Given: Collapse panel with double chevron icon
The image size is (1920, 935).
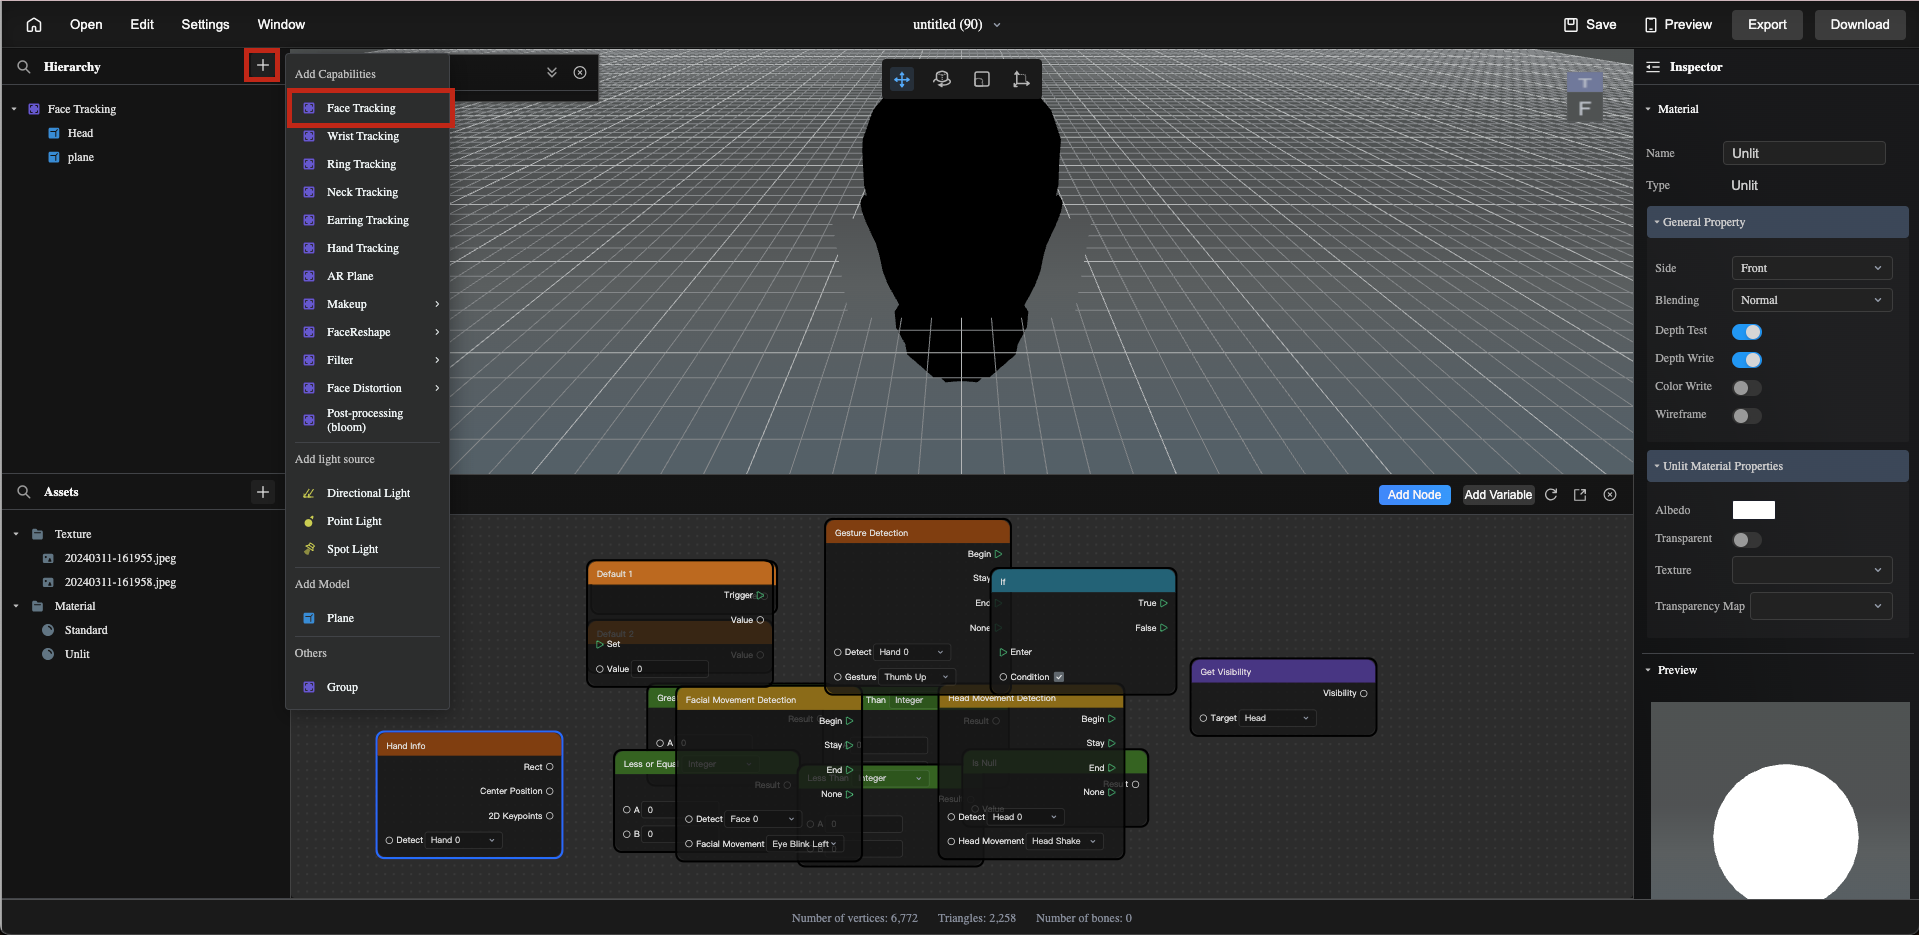Looking at the screenshot, I should [x=552, y=72].
